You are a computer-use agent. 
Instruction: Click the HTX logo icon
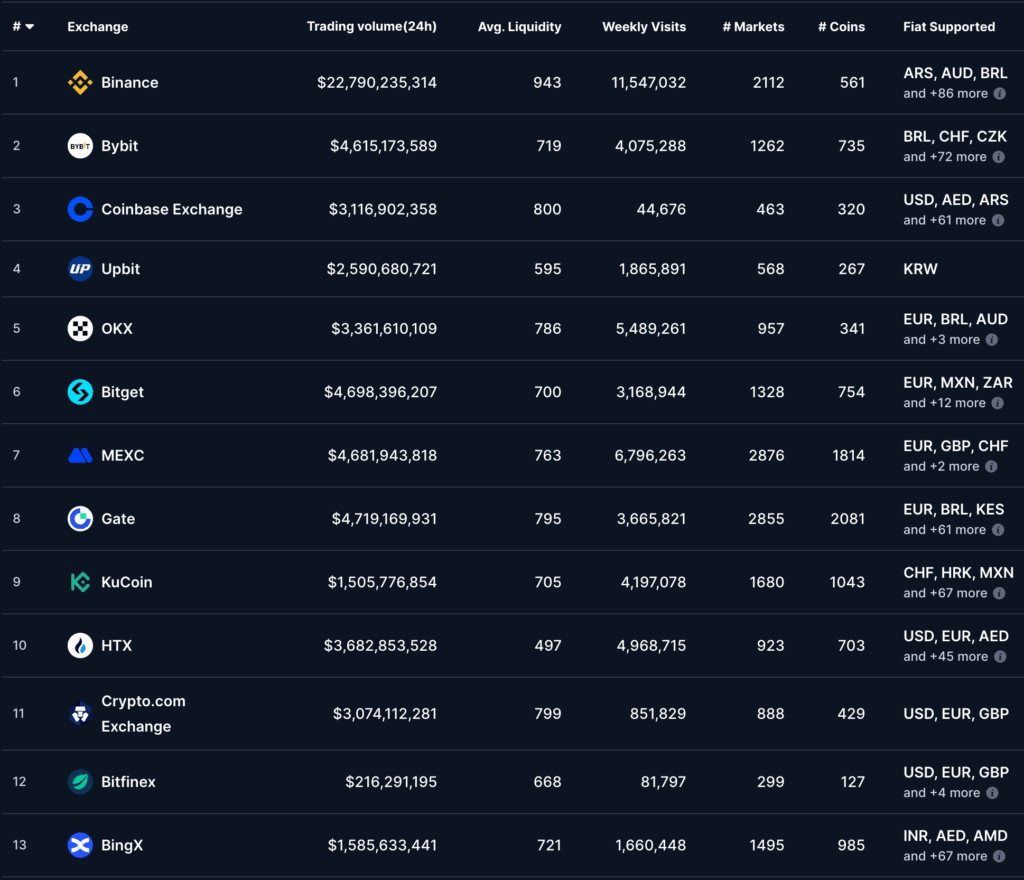point(80,645)
